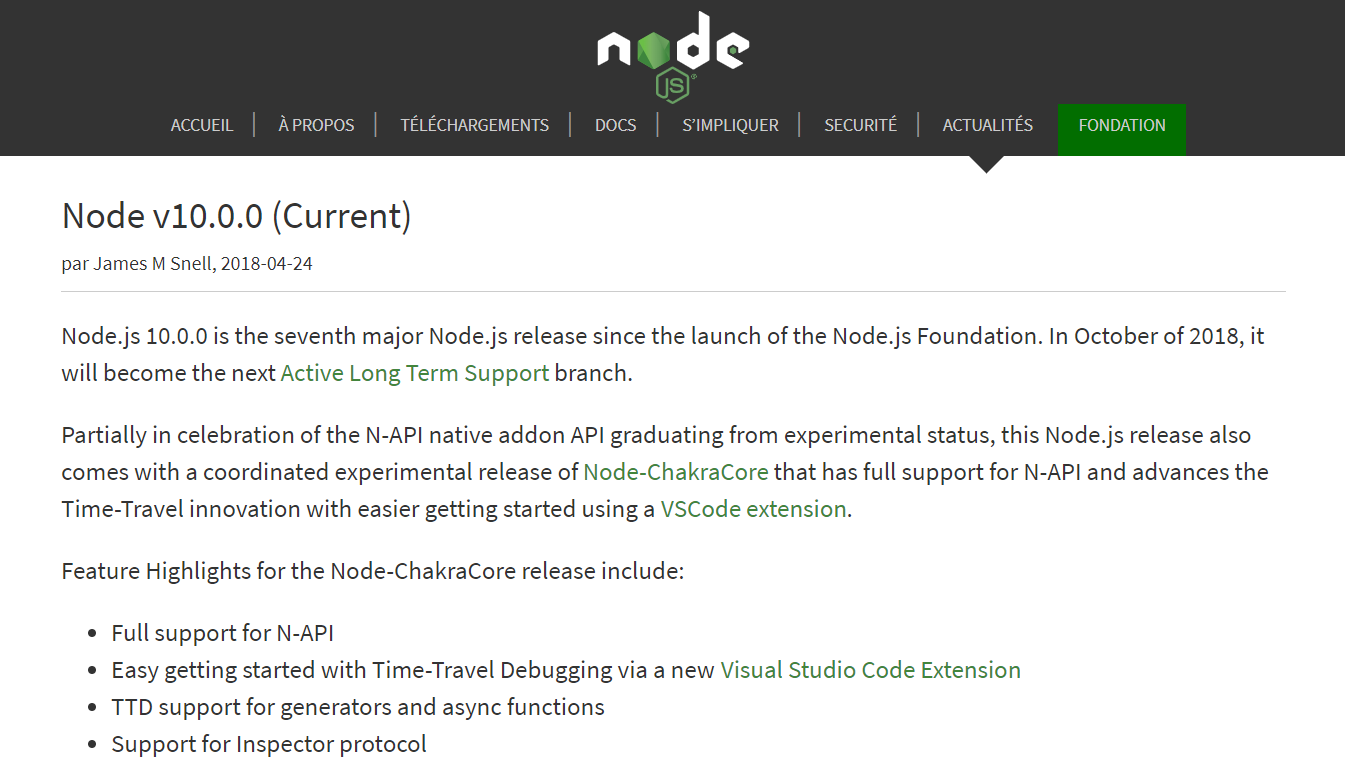Click the Node.js logo in the header
This screenshot has height=766, width=1345.
673,57
